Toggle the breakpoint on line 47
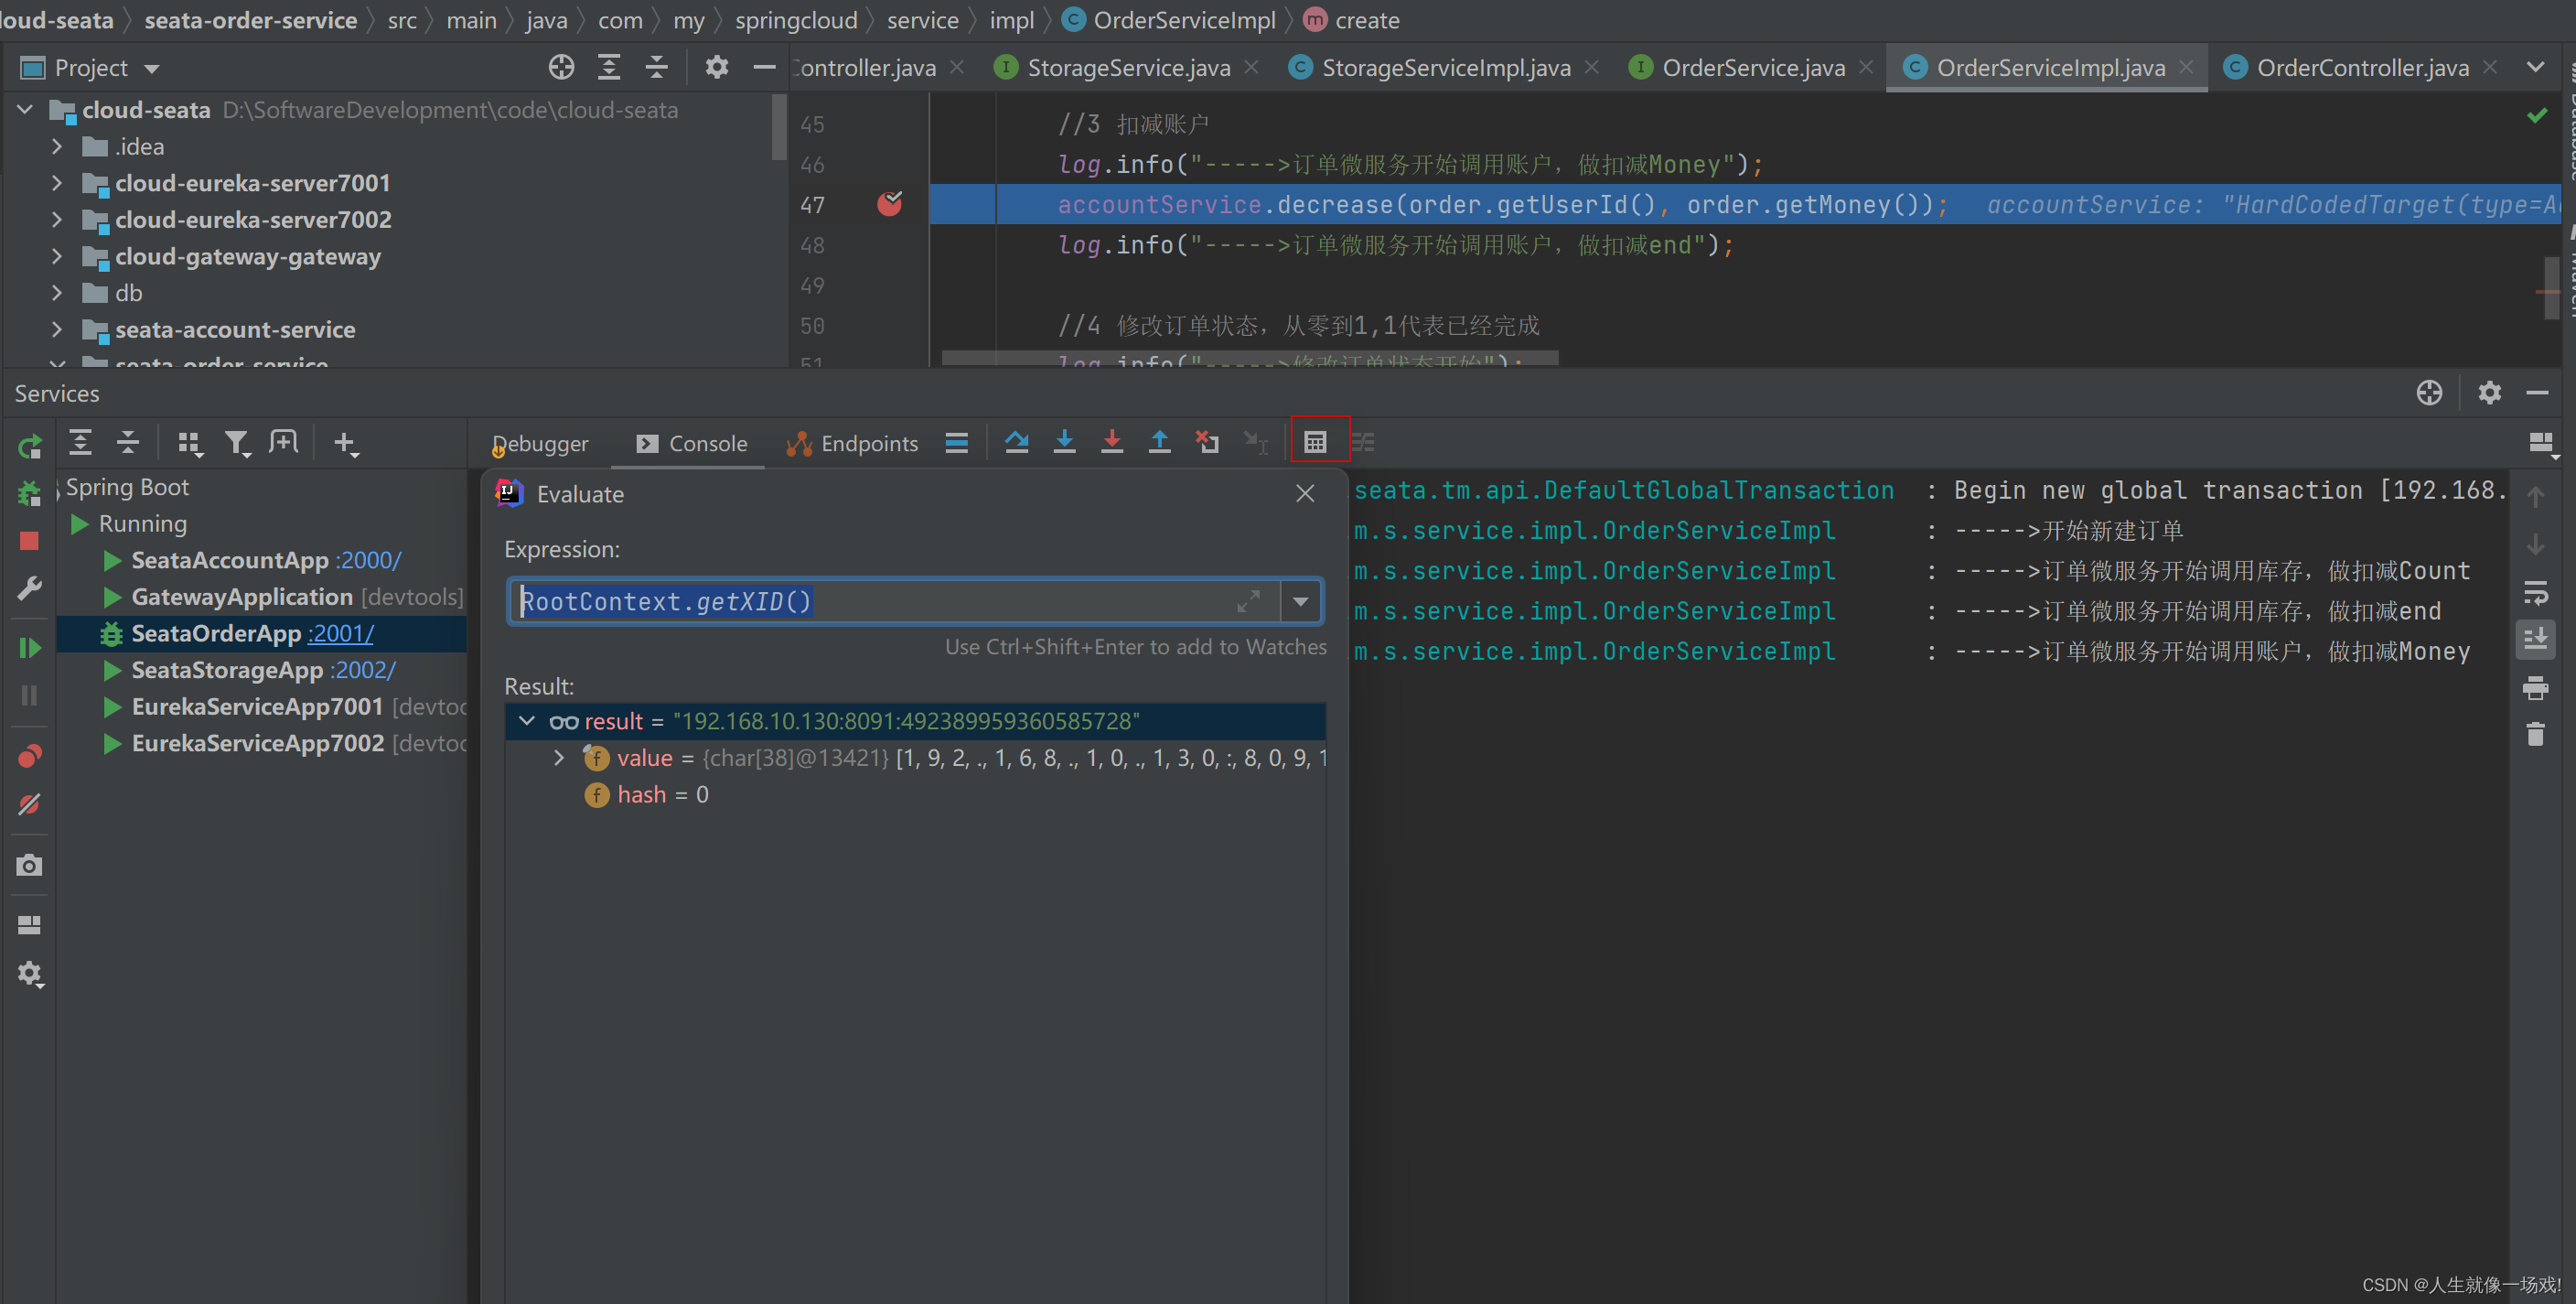Image resolution: width=2576 pixels, height=1304 pixels. point(889,204)
